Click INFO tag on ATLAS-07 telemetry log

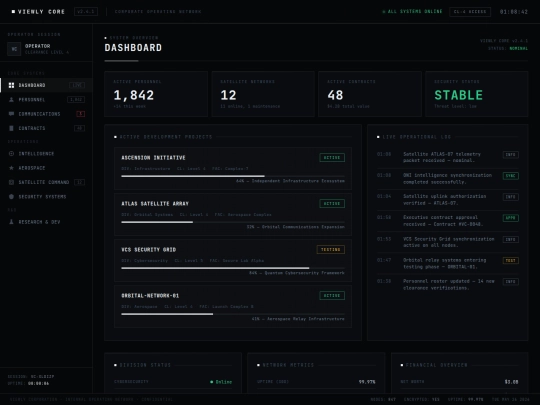tap(511, 155)
